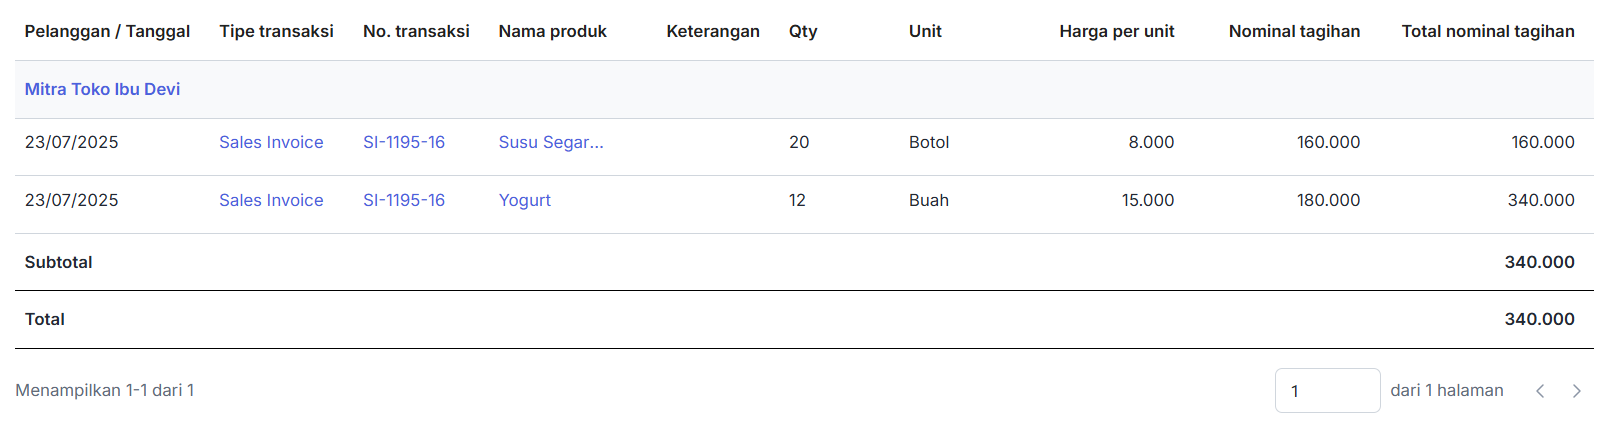The height and width of the screenshot is (426, 1605).
Task: Click the Nama produk column header
Action: coord(553,31)
